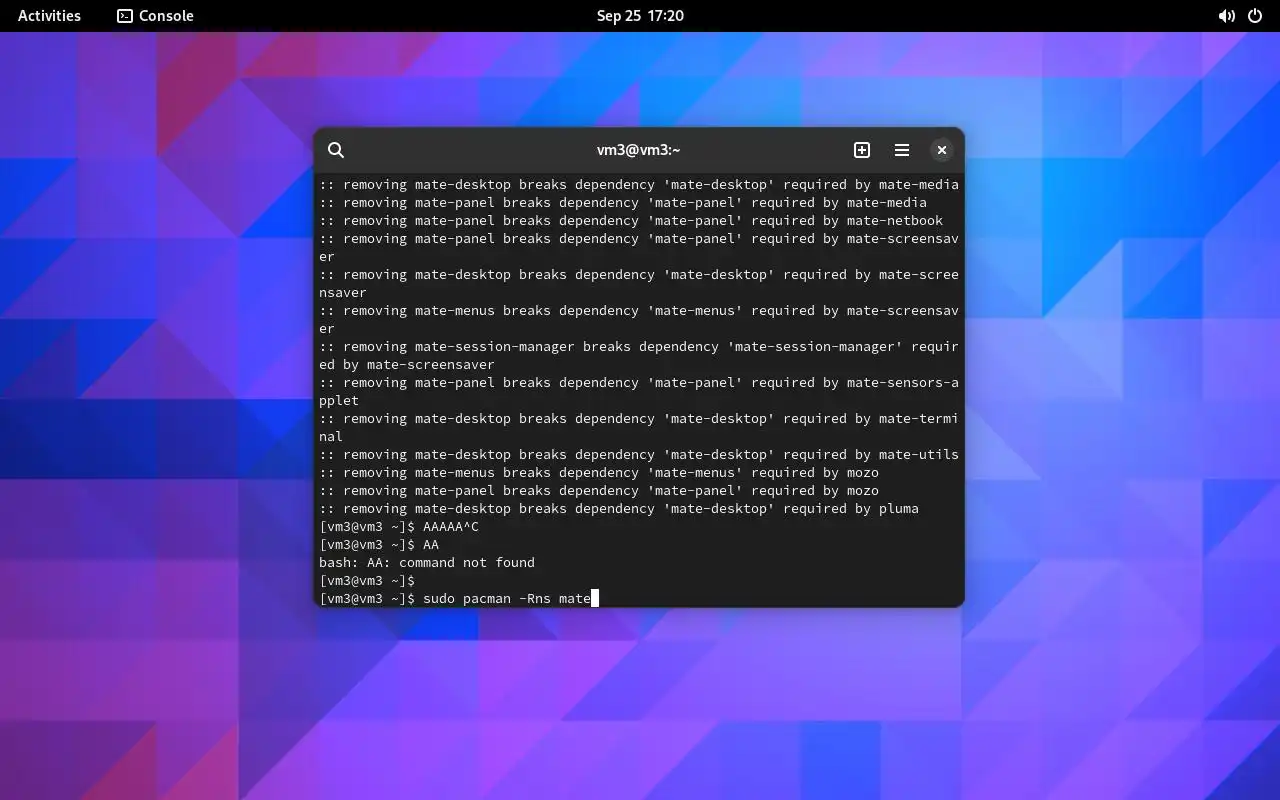
Task: Click the 'AAAAA^C' prompt line
Action: tap(399, 526)
